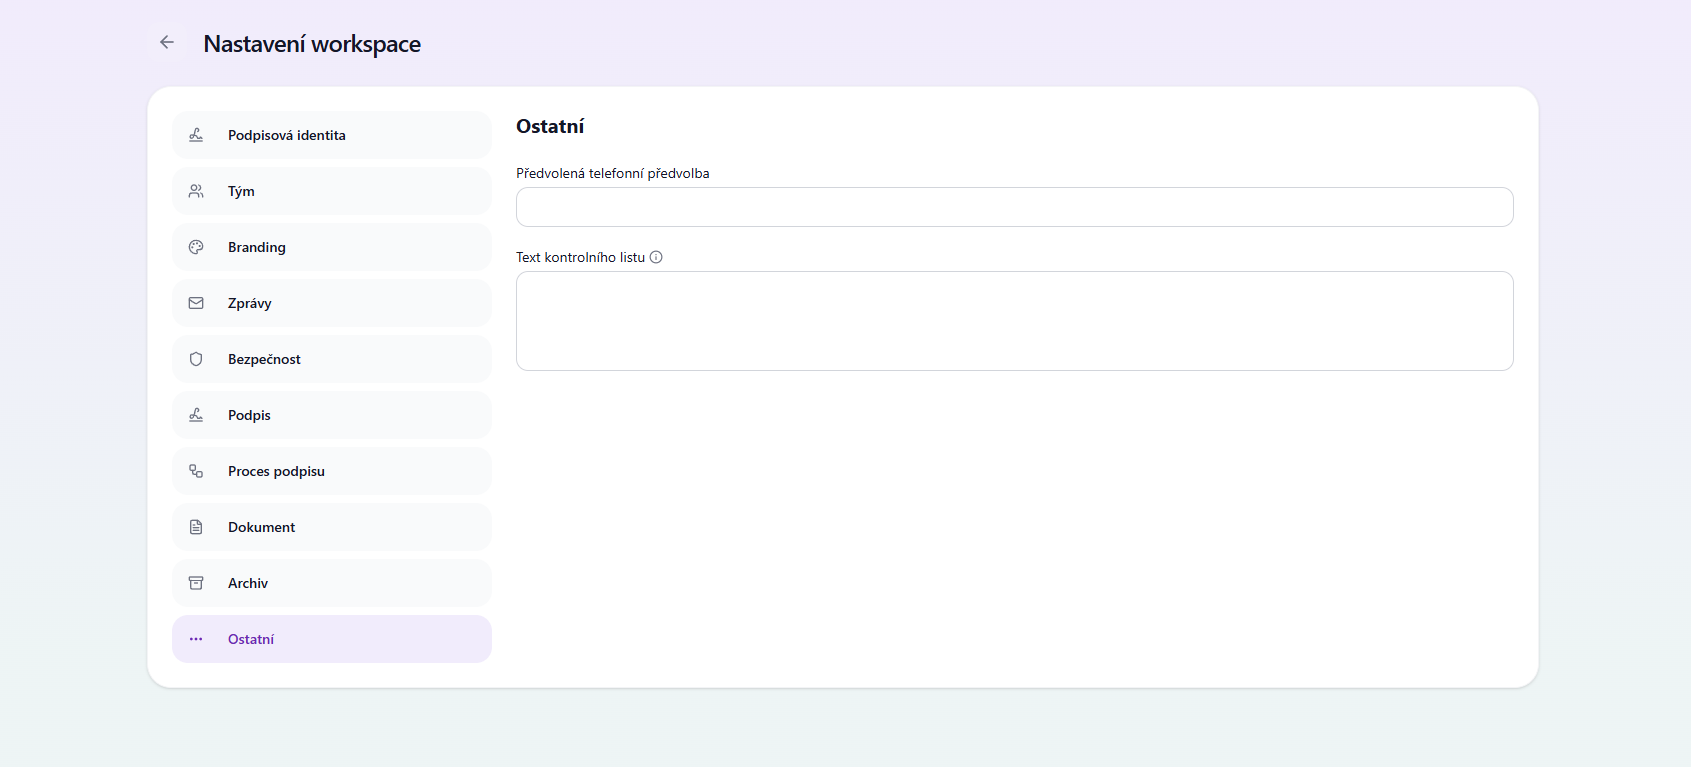Viewport: 1691px width, 767px height.
Task: Click the document icon beside Dokument
Action: pyautogui.click(x=196, y=527)
